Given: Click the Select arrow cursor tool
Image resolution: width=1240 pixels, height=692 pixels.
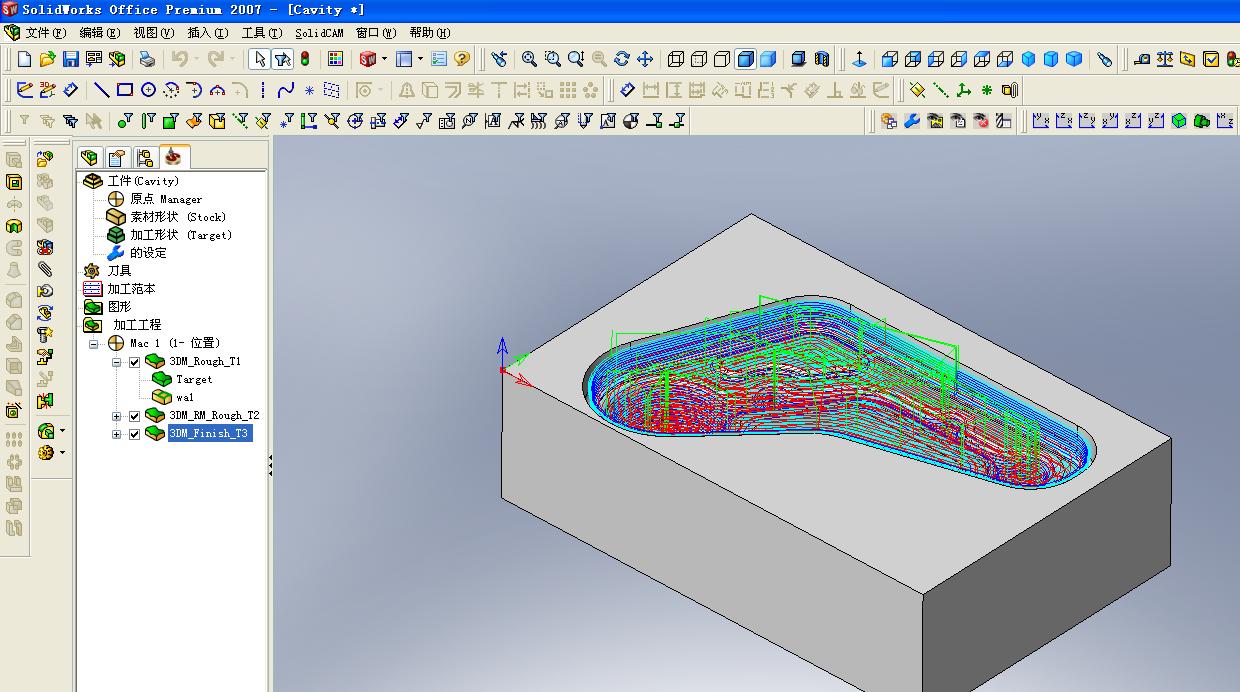Looking at the screenshot, I should pyautogui.click(x=259, y=59).
